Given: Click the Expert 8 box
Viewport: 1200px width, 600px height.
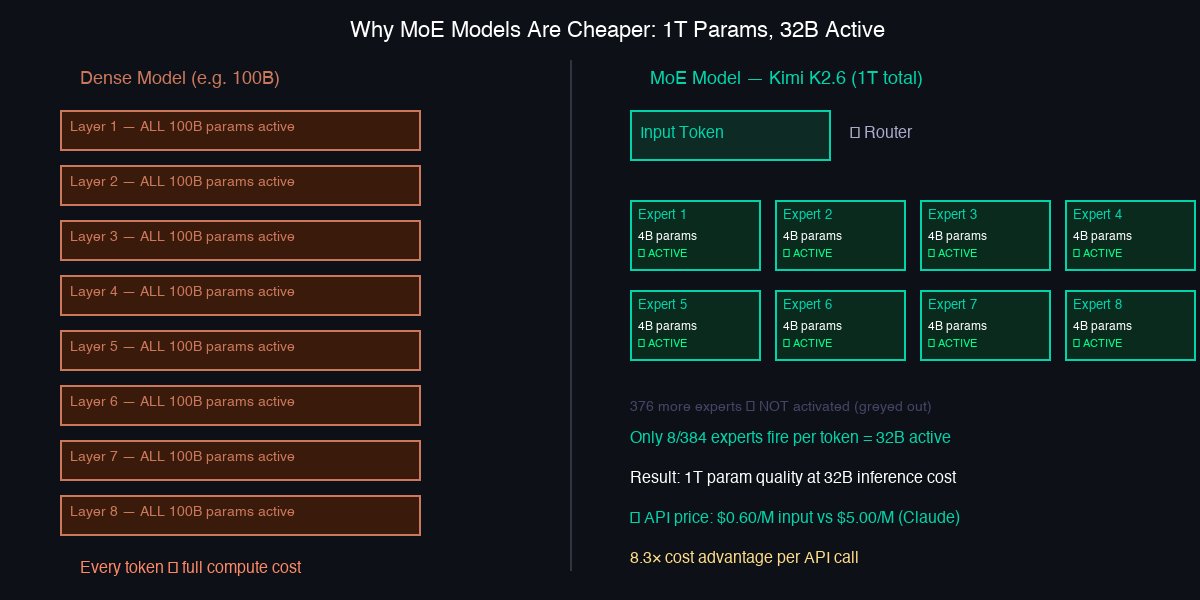Looking at the screenshot, I should click(x=1130, y=325).
